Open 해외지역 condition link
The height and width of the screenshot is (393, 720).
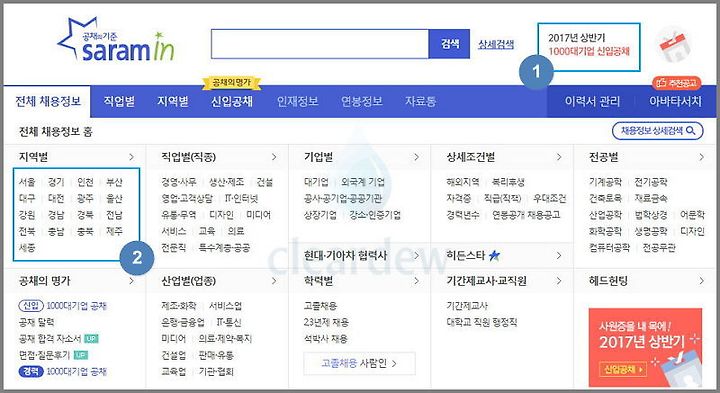click(462, 182)
